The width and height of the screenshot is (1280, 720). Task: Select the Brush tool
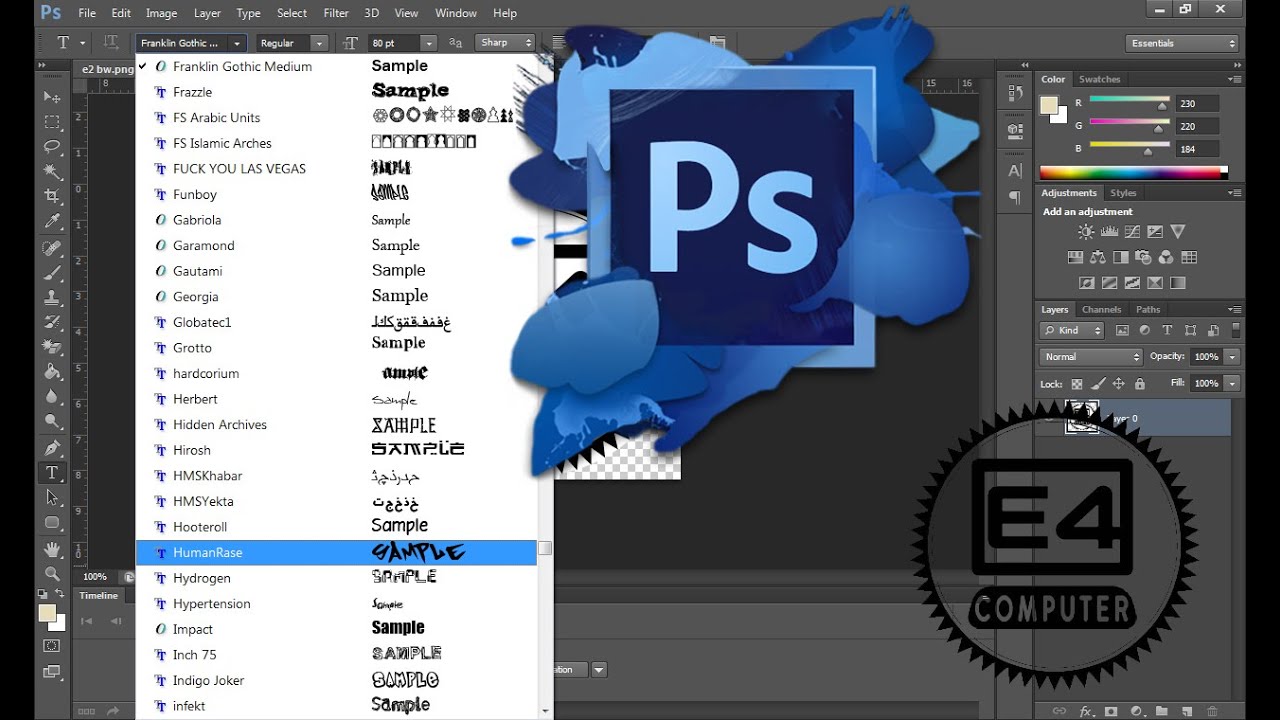[52, 272]
